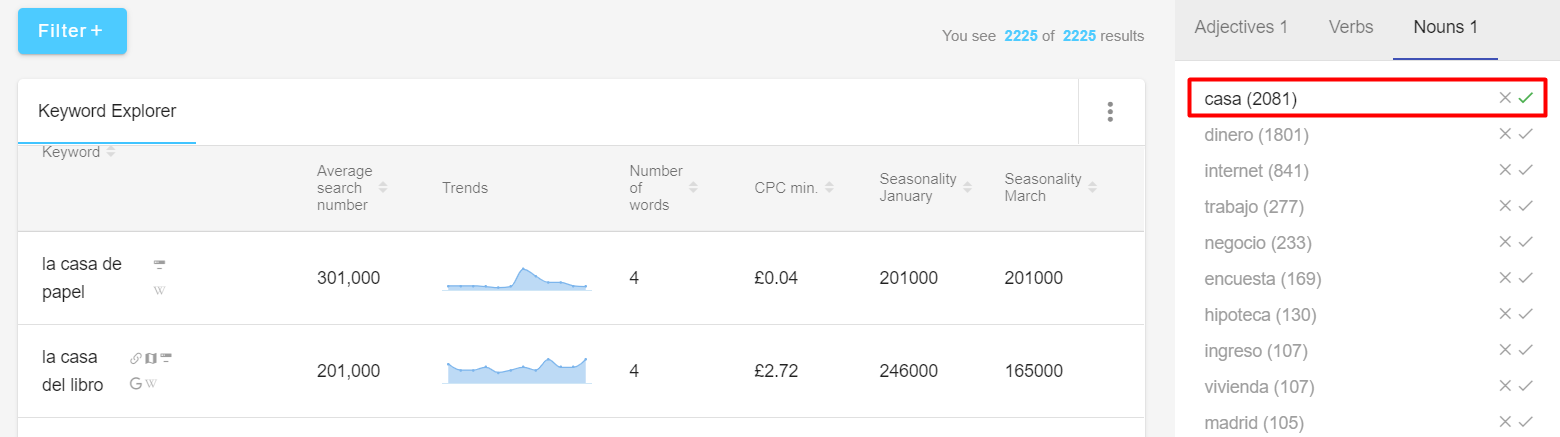The height and width of the screenshot is (437, 1560).
Task: Click the trend chart for la casa de papel
Action: pyautogui.click(x=516, y=278)
